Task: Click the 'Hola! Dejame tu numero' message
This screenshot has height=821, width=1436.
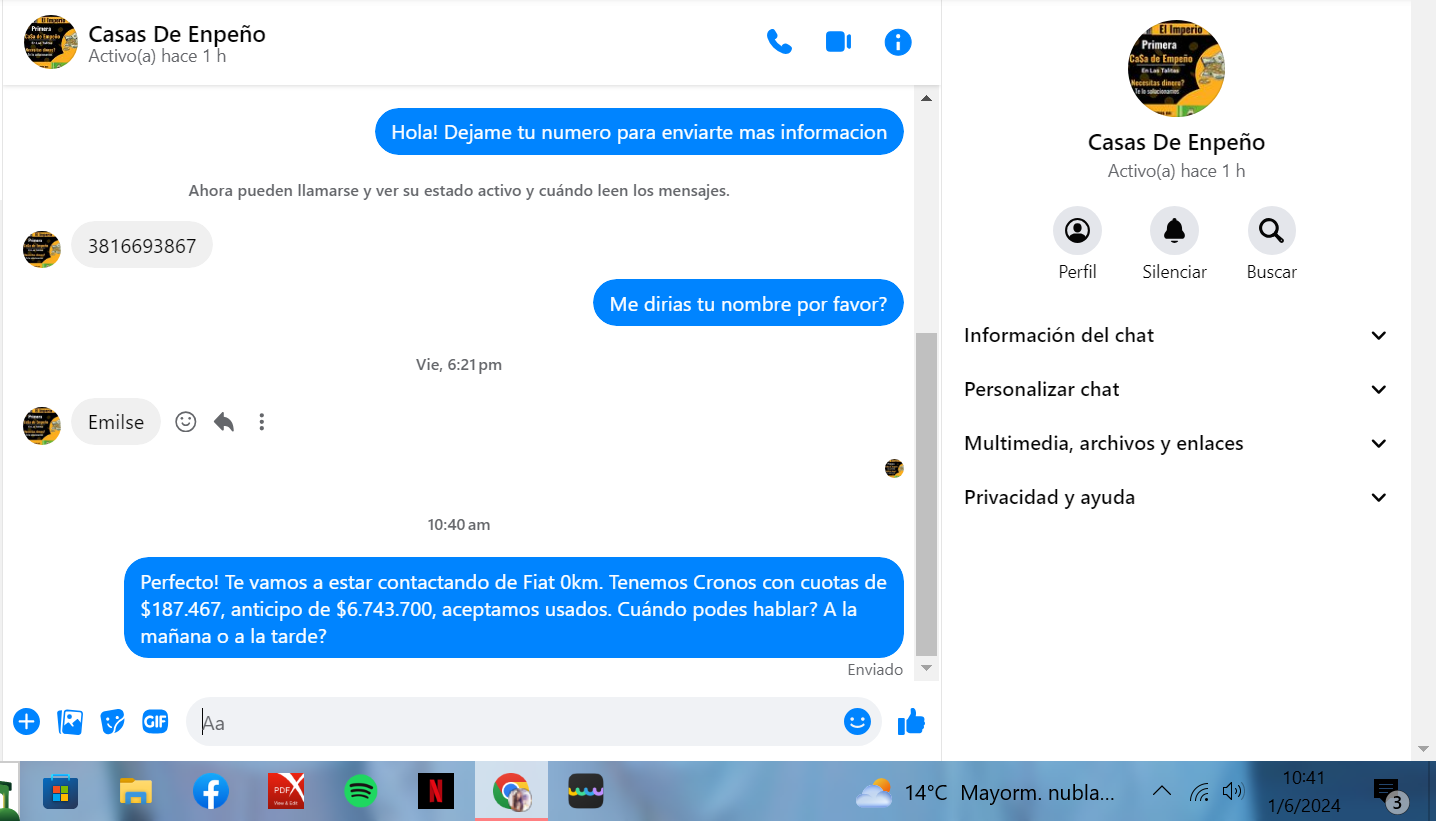Action: [639, 132]
